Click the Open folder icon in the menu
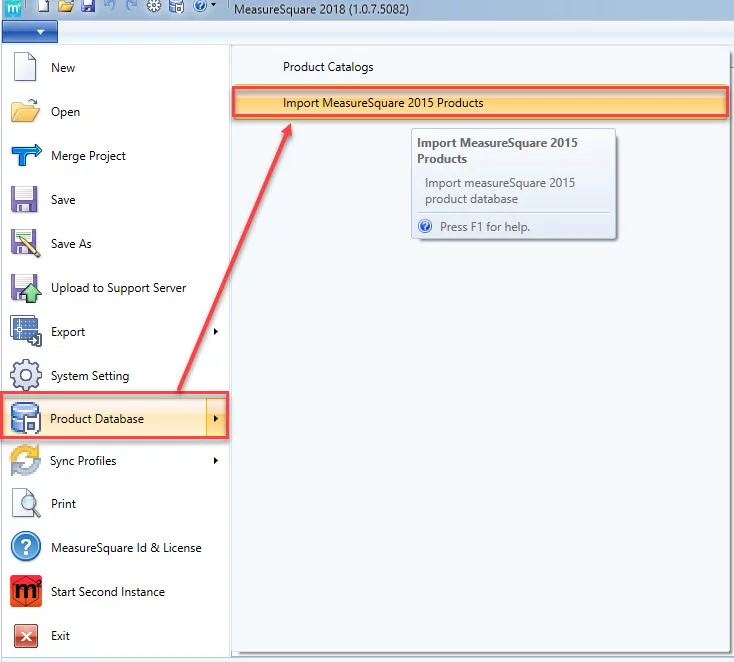734x662 pixels. 25,112
